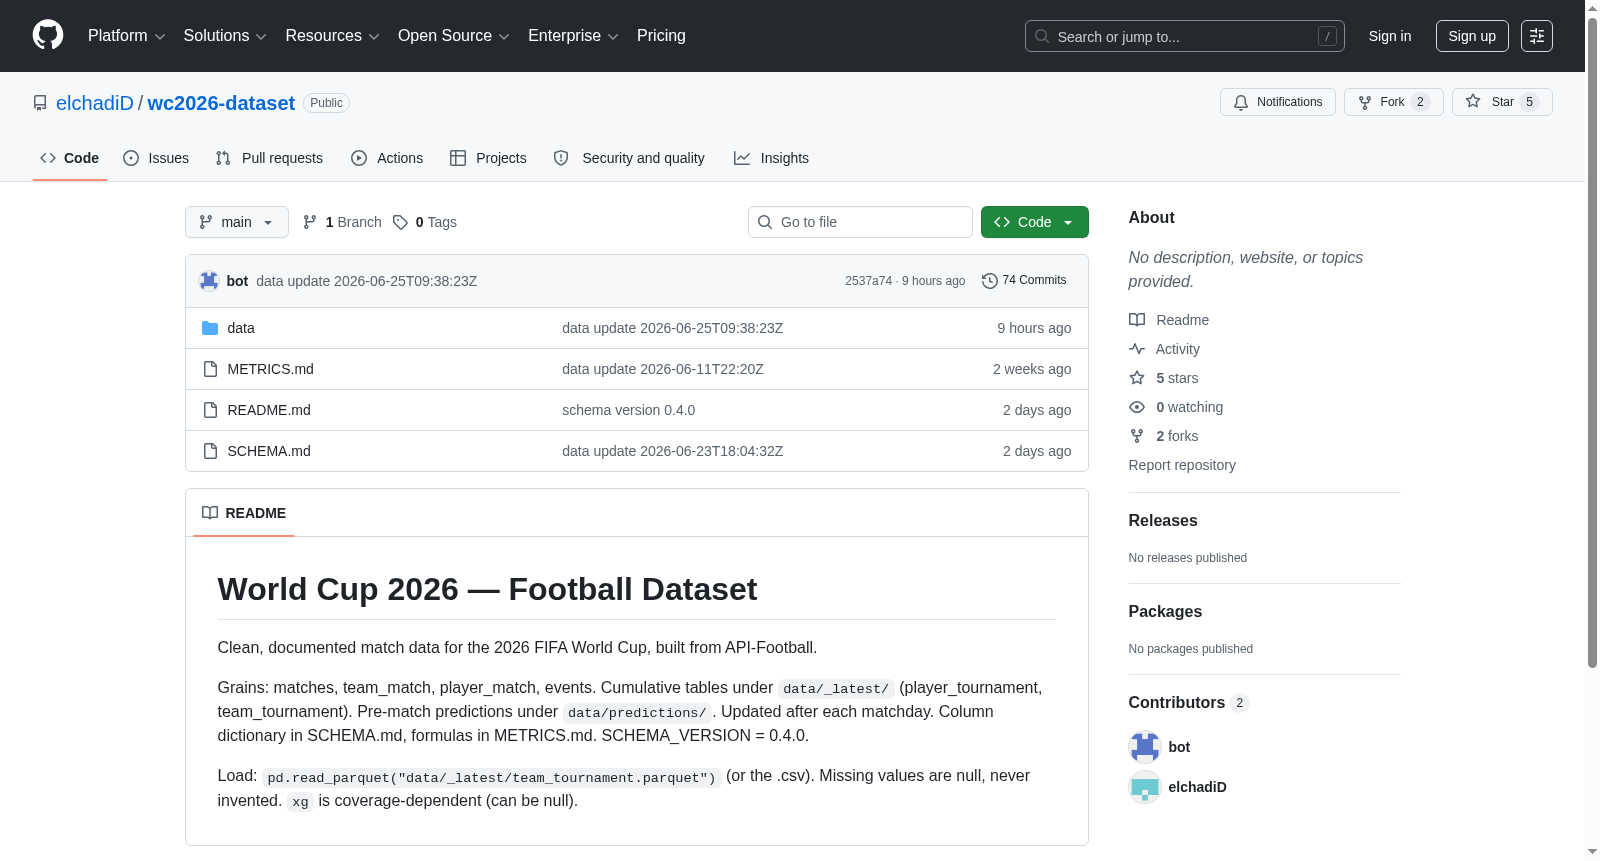
Task: Open the data folder
Action: coord(241,328)
